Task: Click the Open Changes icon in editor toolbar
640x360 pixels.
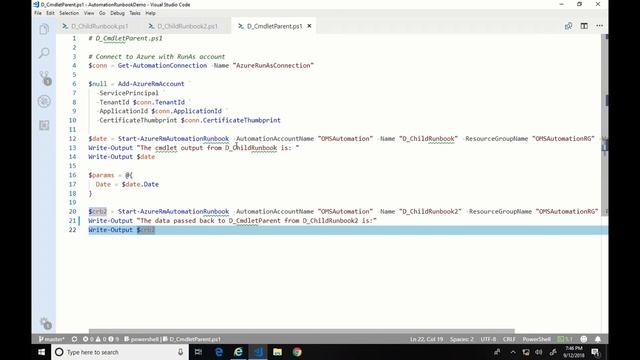Action: pyautogui.click(x=568, y=26)
